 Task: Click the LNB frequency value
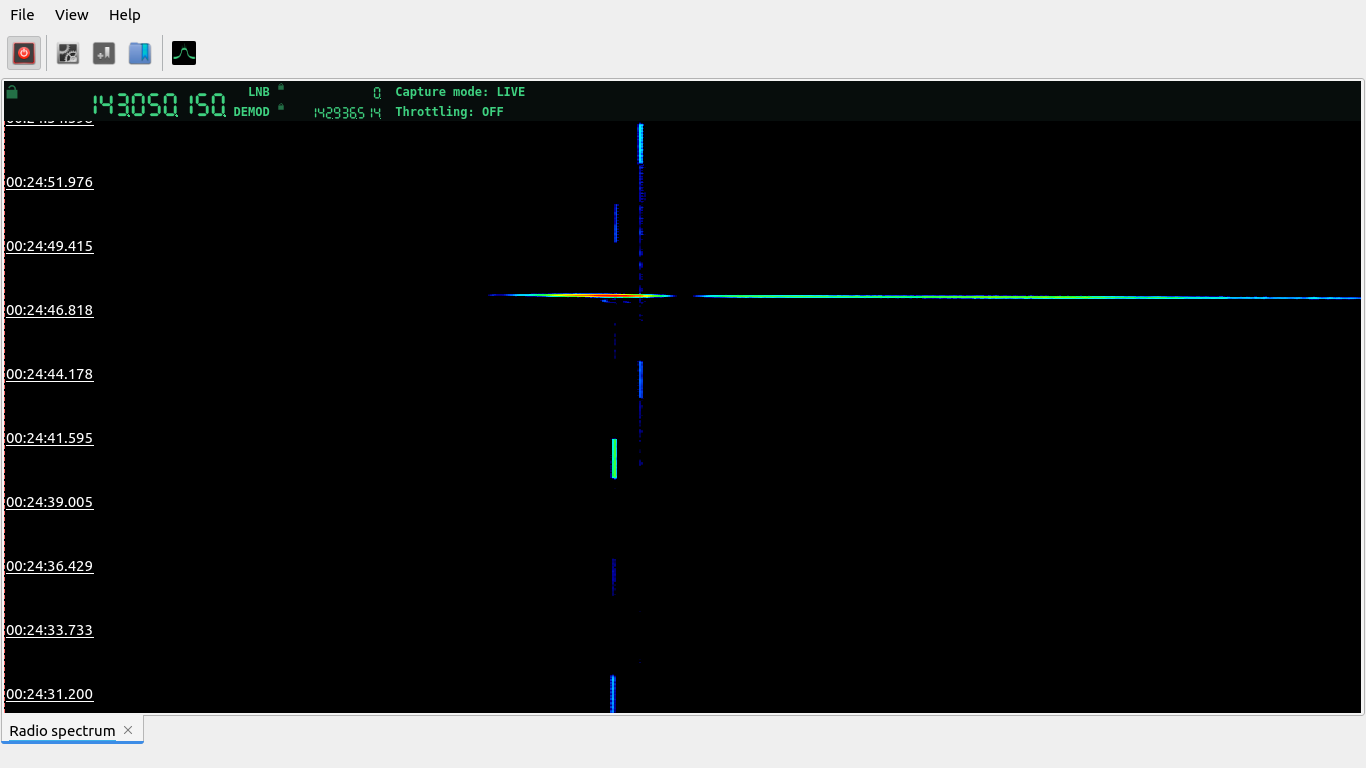377,92
